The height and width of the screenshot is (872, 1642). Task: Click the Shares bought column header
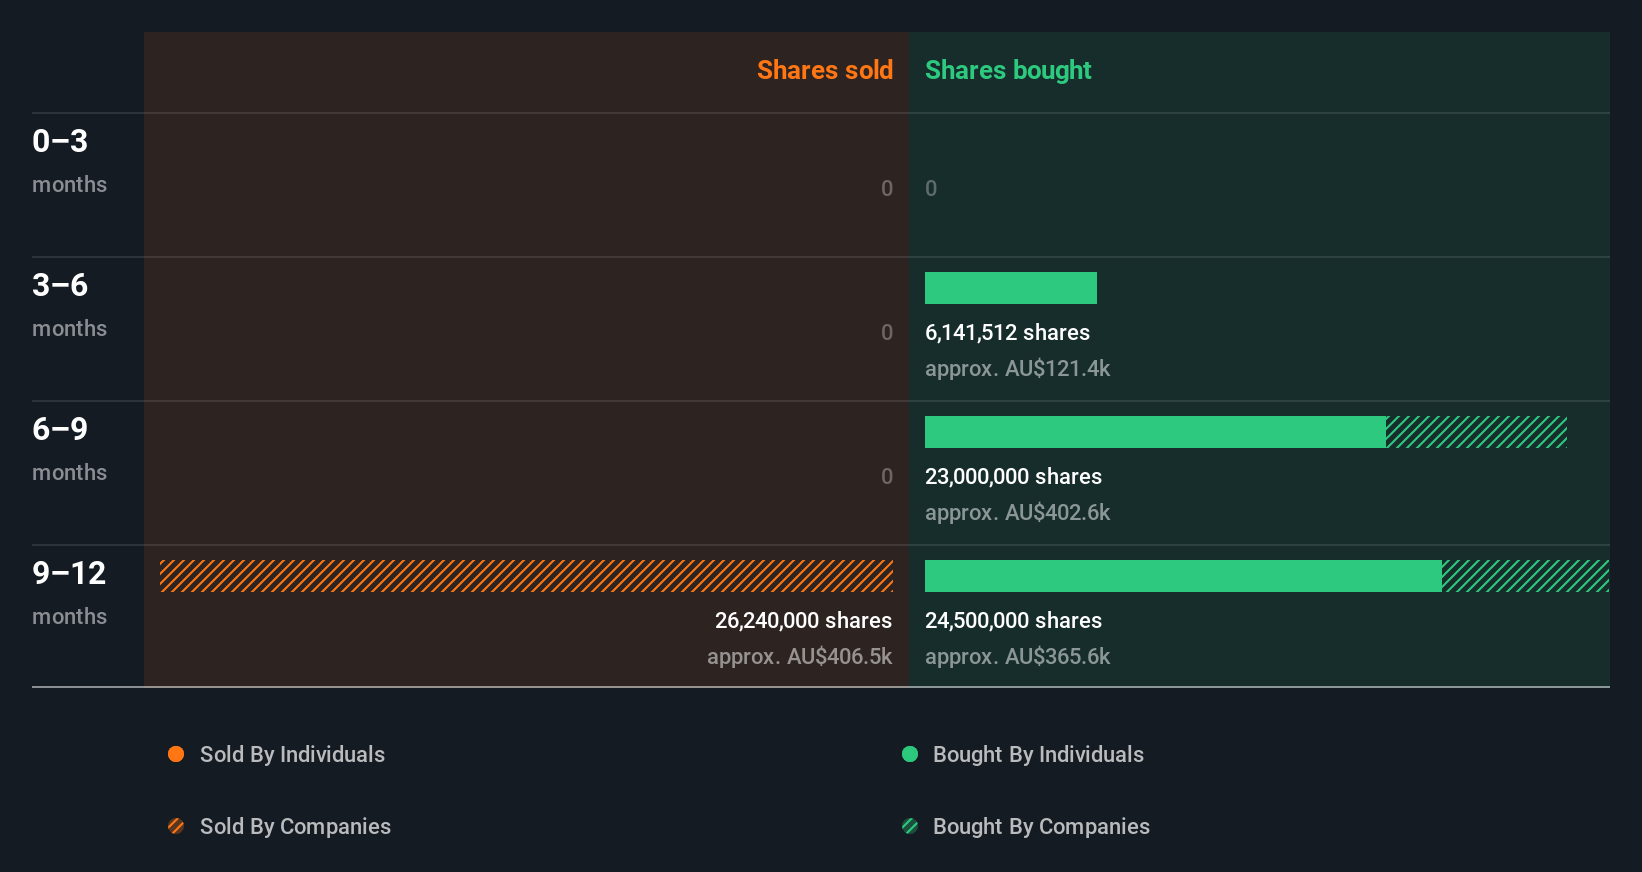(x=1008, y=70)
